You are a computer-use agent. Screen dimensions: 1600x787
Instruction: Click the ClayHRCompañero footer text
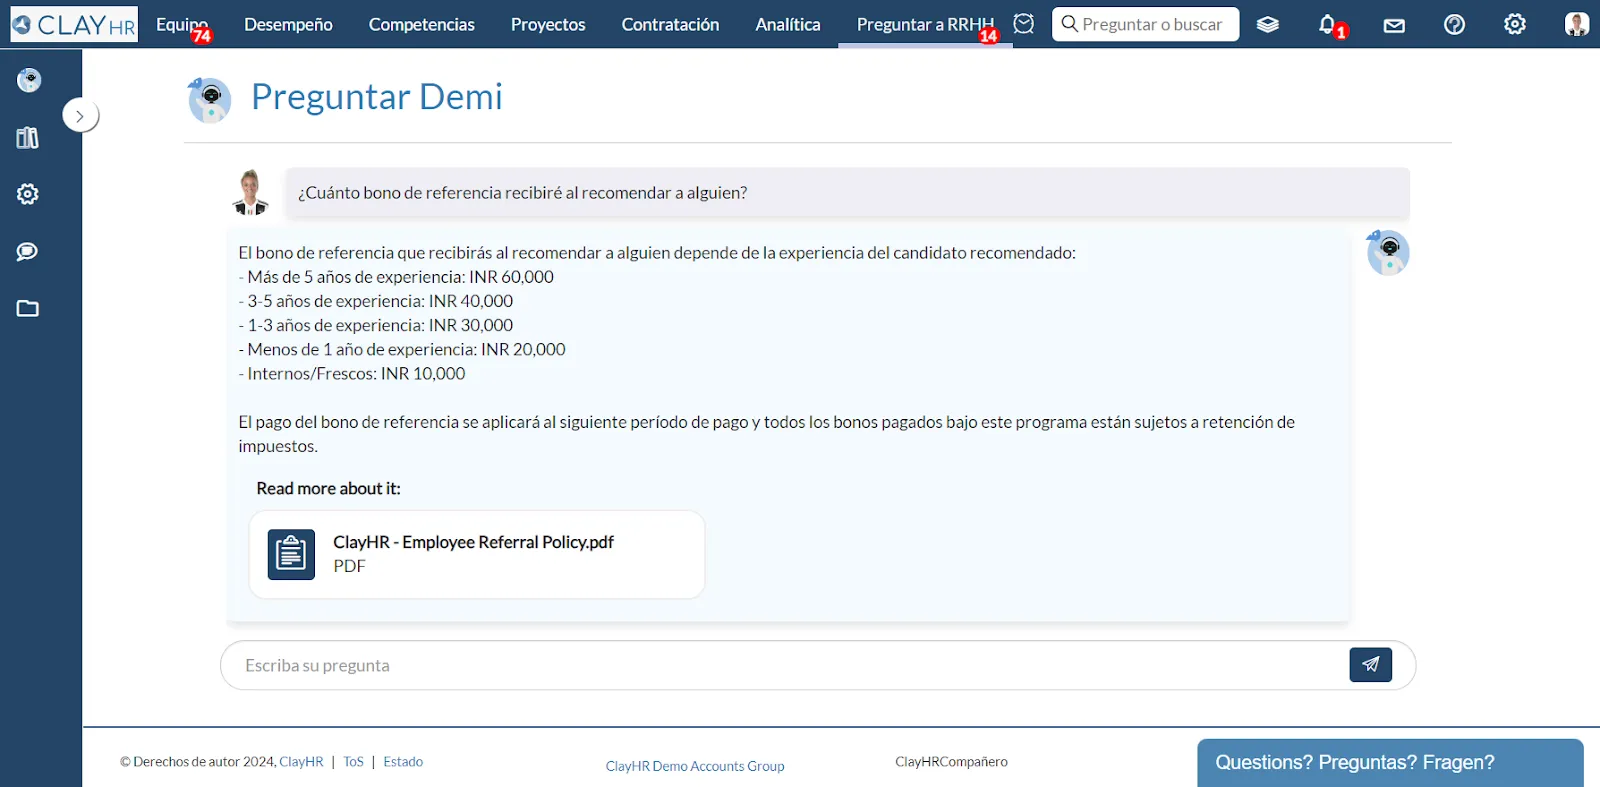951,762
